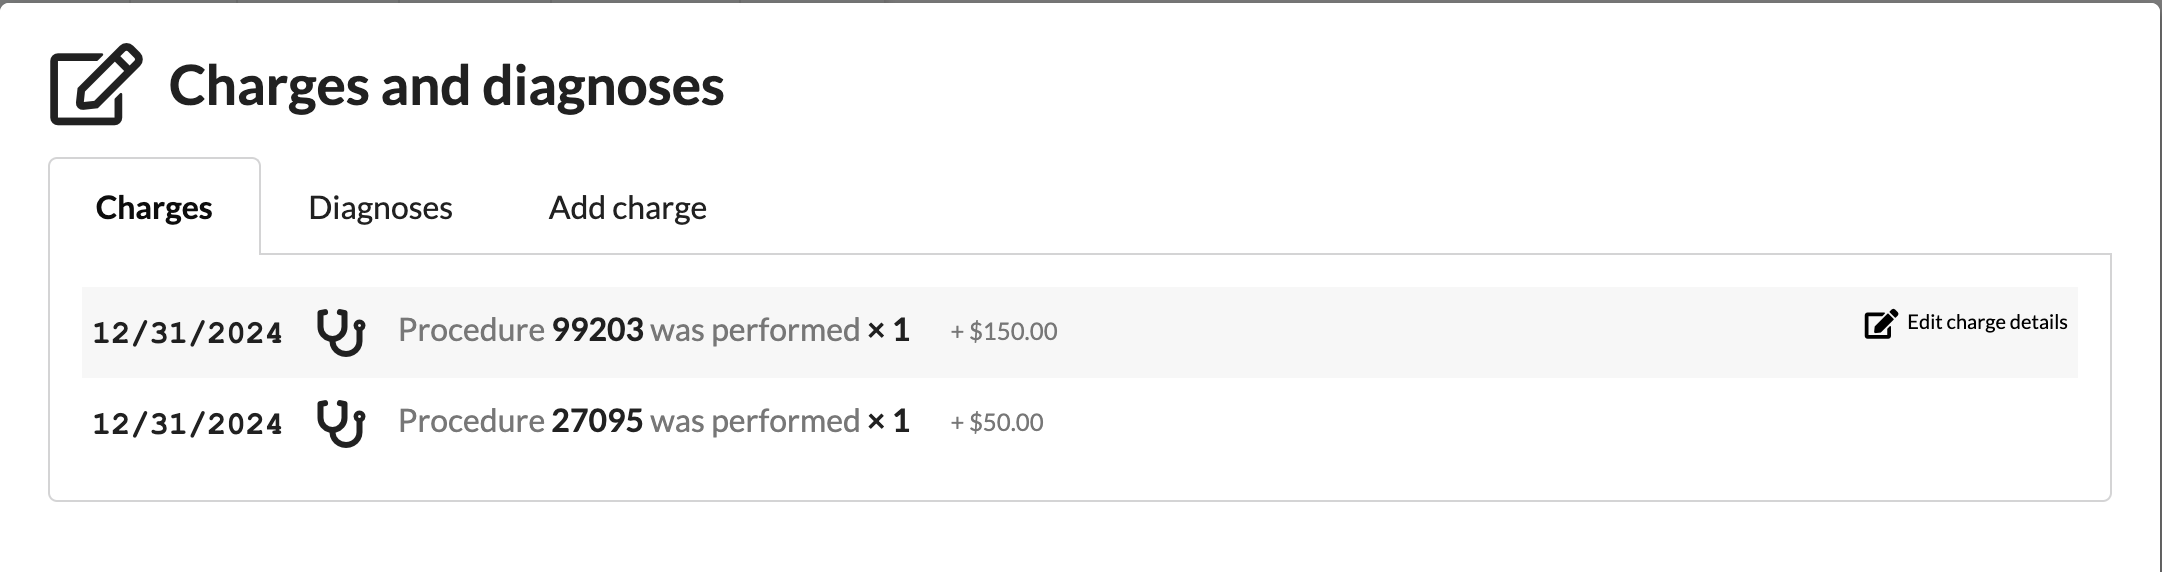Select the Charges tab
Viewport: 2162px width, 572px height.
click(x=154, y=208)
